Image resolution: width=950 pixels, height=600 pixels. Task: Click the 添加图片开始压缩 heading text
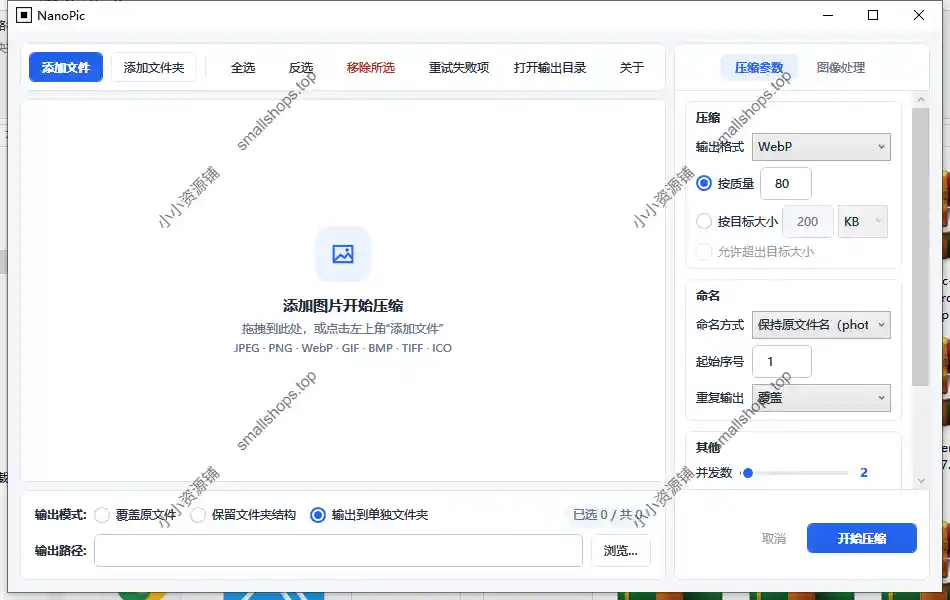[x=343, y=305]
